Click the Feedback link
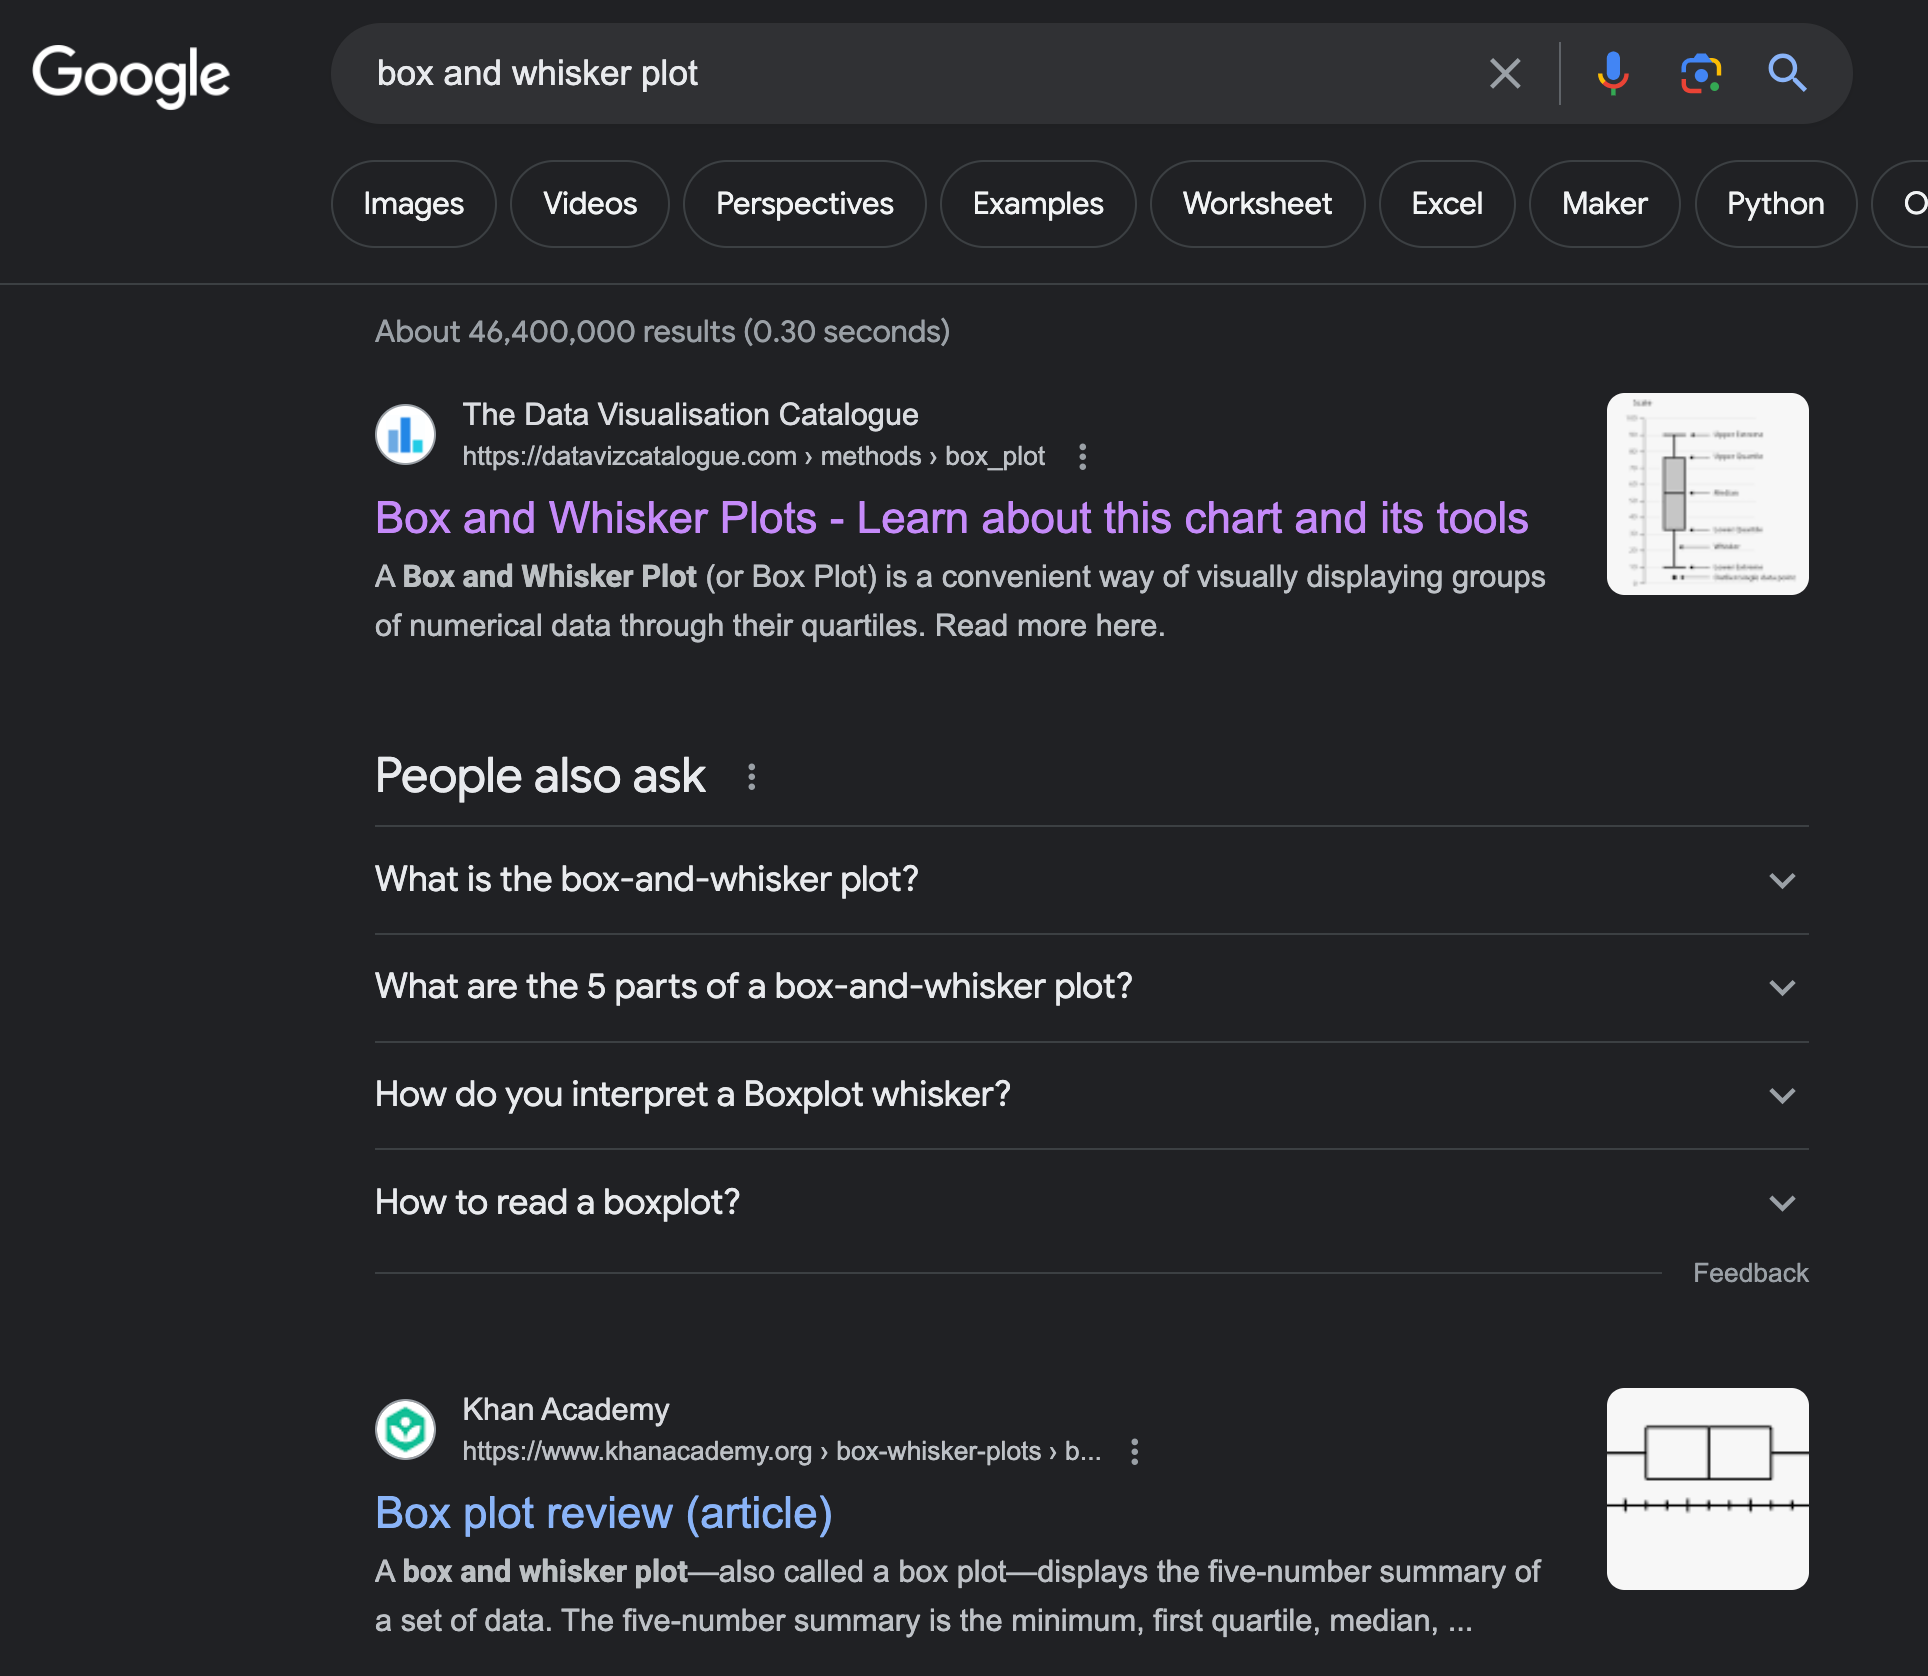Viewport: 1928px width, 1676px height. pos(1750,1273)
